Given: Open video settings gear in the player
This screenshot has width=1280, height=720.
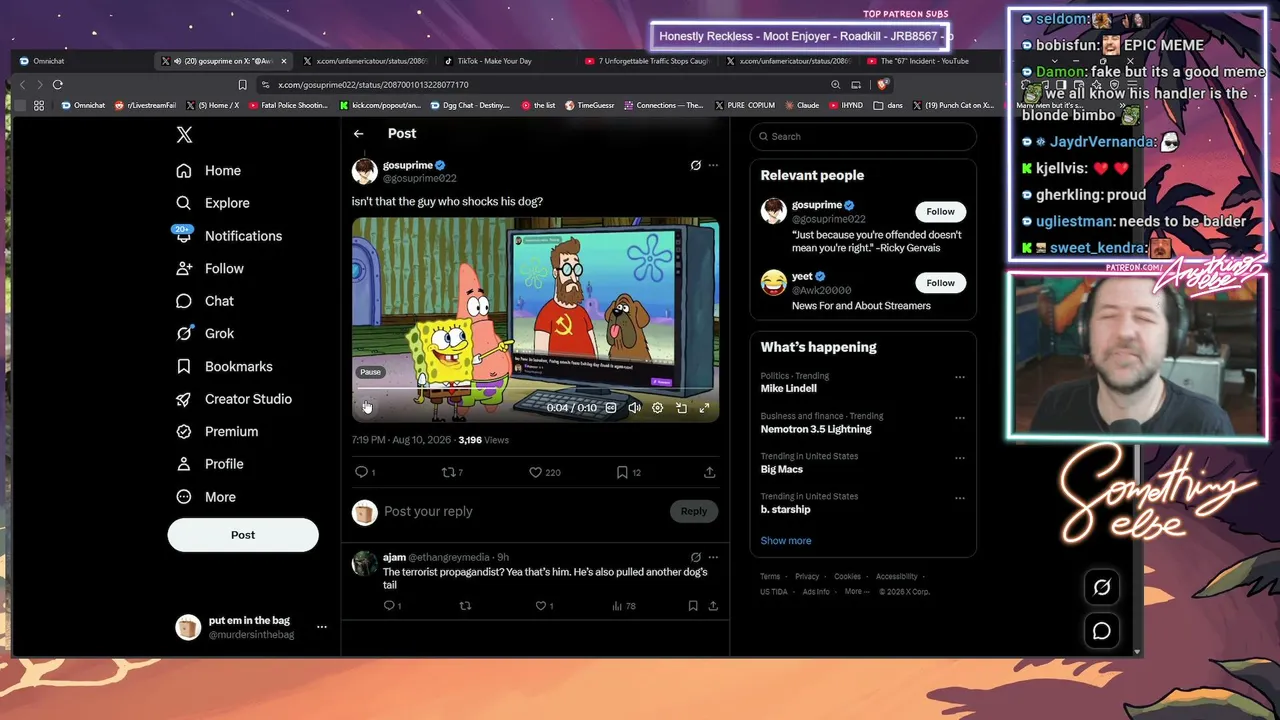Looking at the screenshot, I should 657,408.
